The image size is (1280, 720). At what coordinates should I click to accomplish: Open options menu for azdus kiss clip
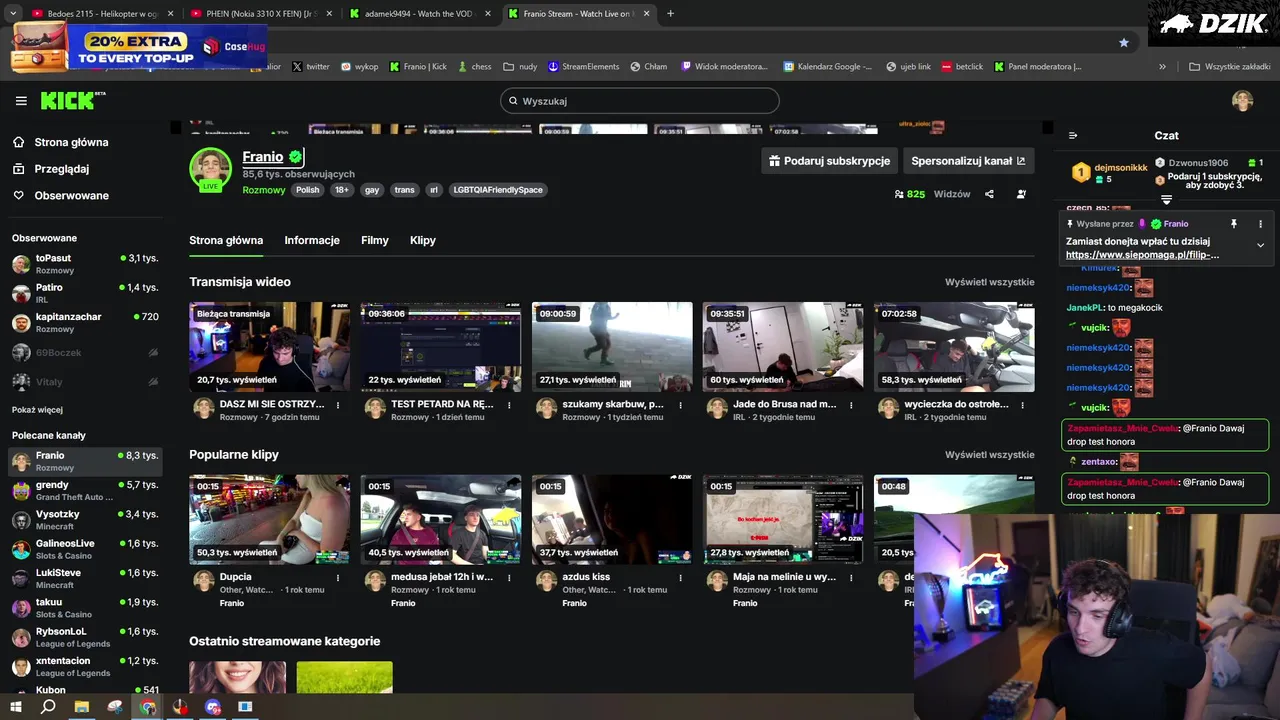point(680,577)
